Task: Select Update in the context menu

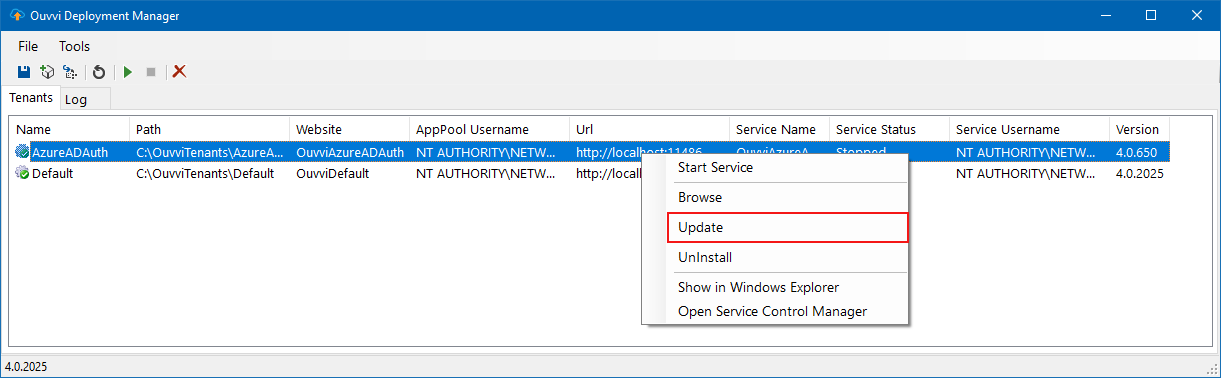Action: coord(787,227)
